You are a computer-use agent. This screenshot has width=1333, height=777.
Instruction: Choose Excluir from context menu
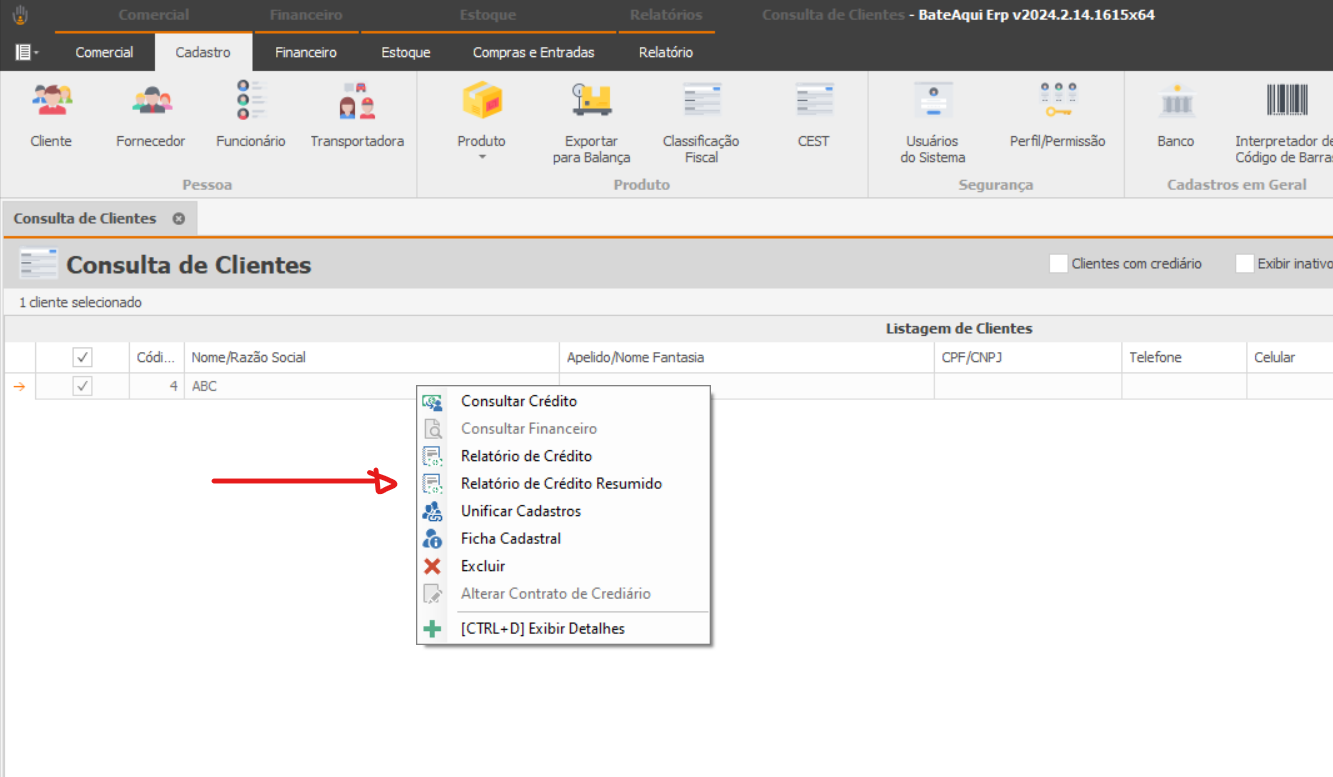563,566
